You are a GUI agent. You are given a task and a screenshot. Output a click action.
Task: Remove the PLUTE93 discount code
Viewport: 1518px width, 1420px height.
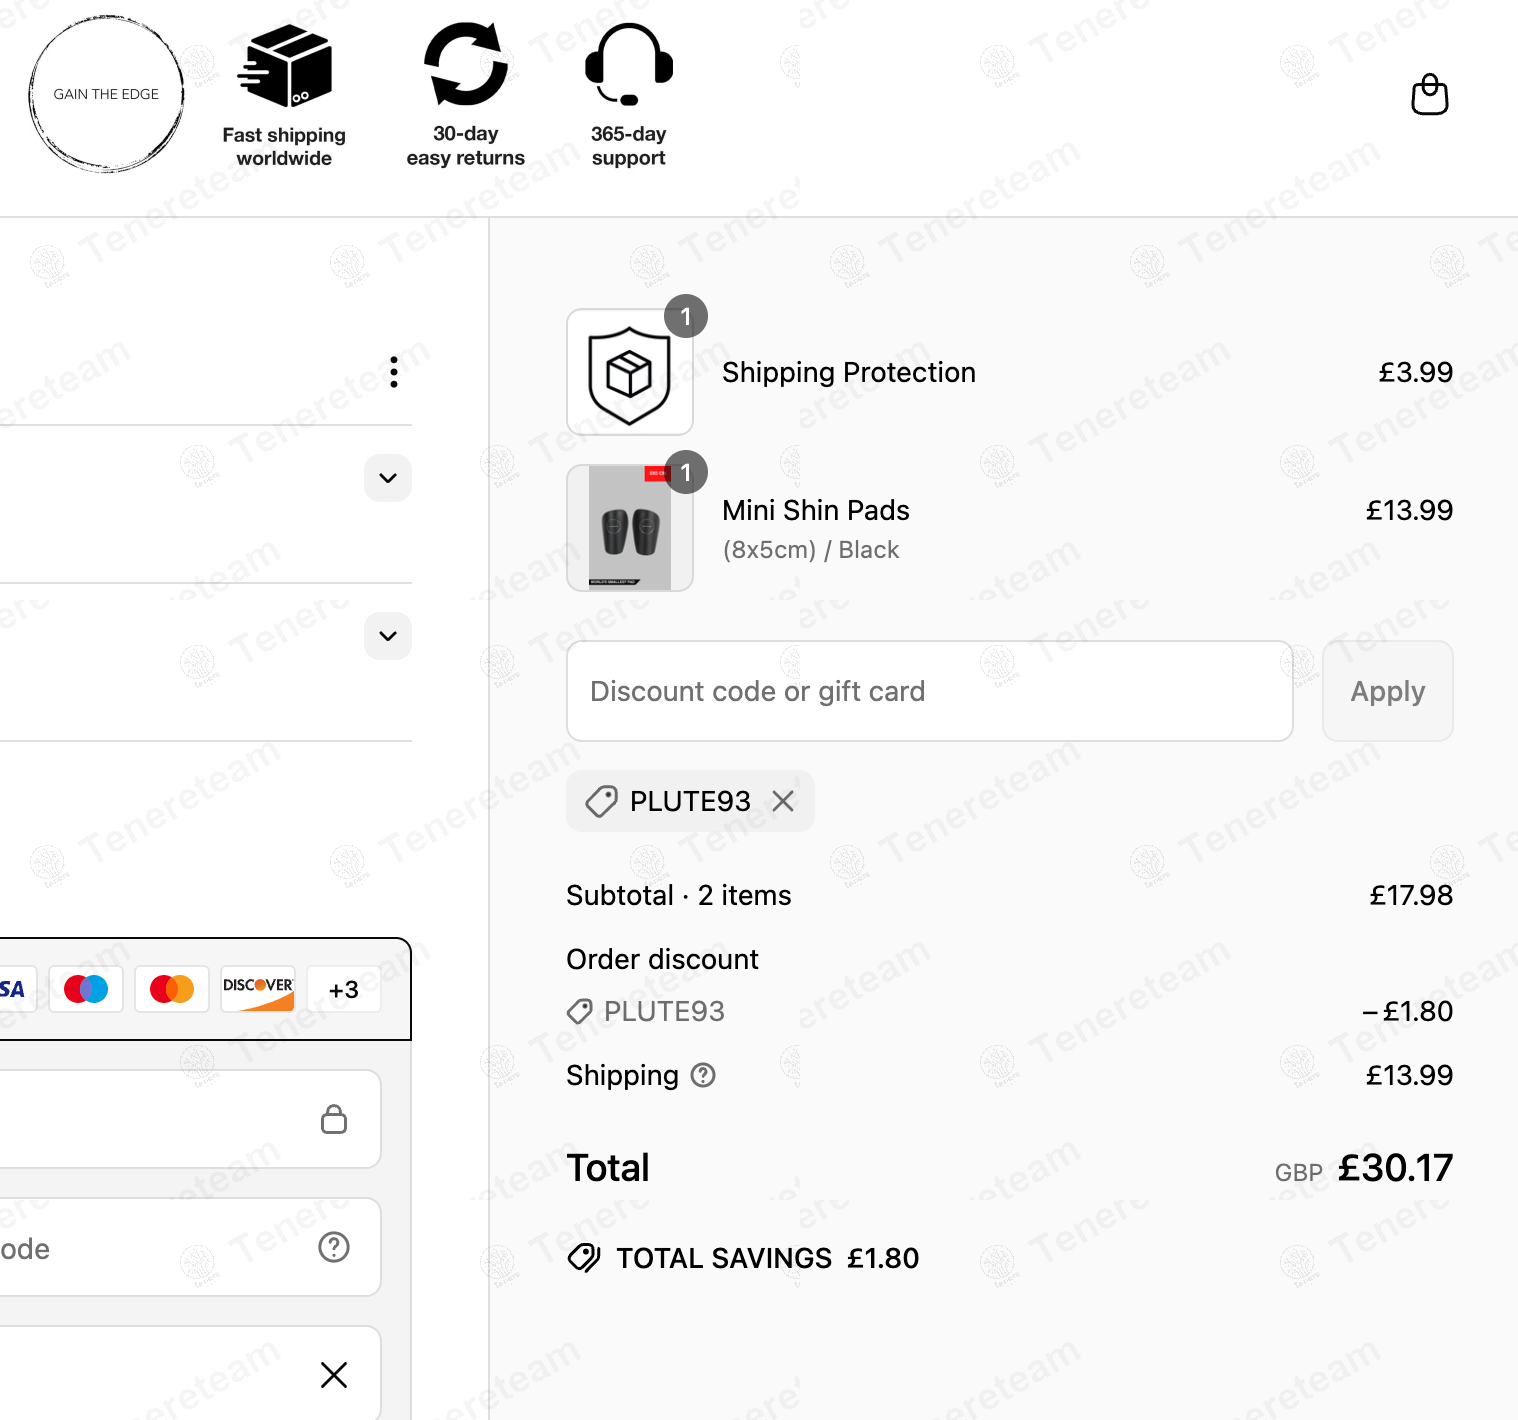783,801
